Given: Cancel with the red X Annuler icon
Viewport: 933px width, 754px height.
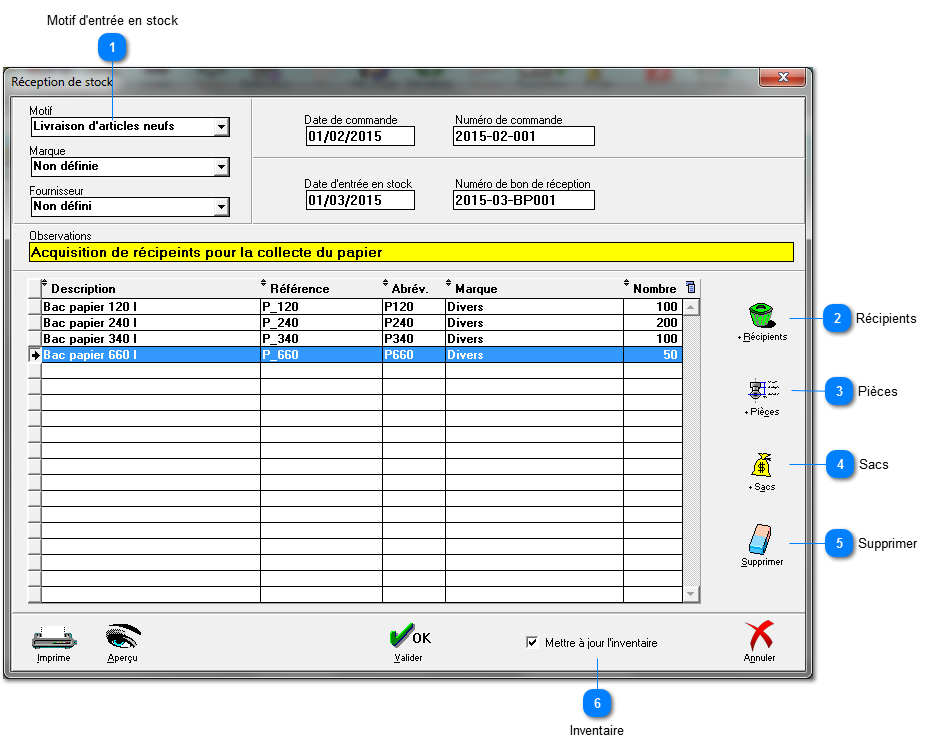Looking at the screenshot, I should point(760,637).
